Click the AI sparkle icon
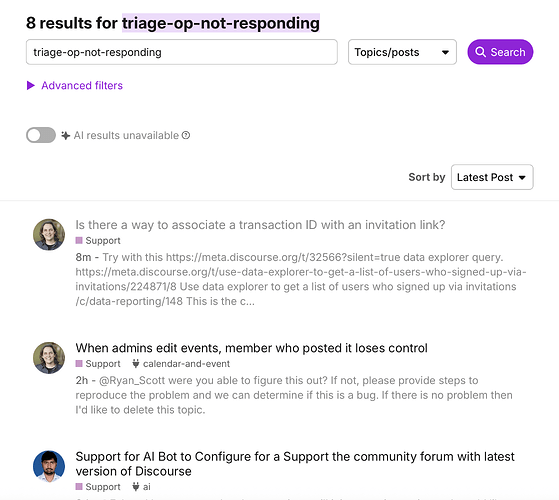This screenshot has width=559, height=500. (x=65, y=135)
